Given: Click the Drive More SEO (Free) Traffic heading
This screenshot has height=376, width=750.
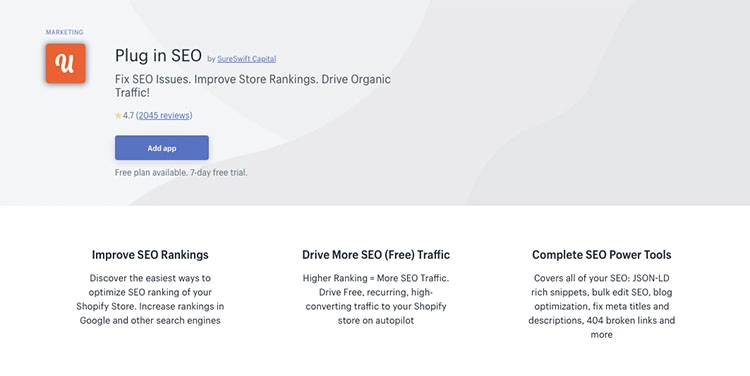Looking at the screenshot, I should pos(376,254).
